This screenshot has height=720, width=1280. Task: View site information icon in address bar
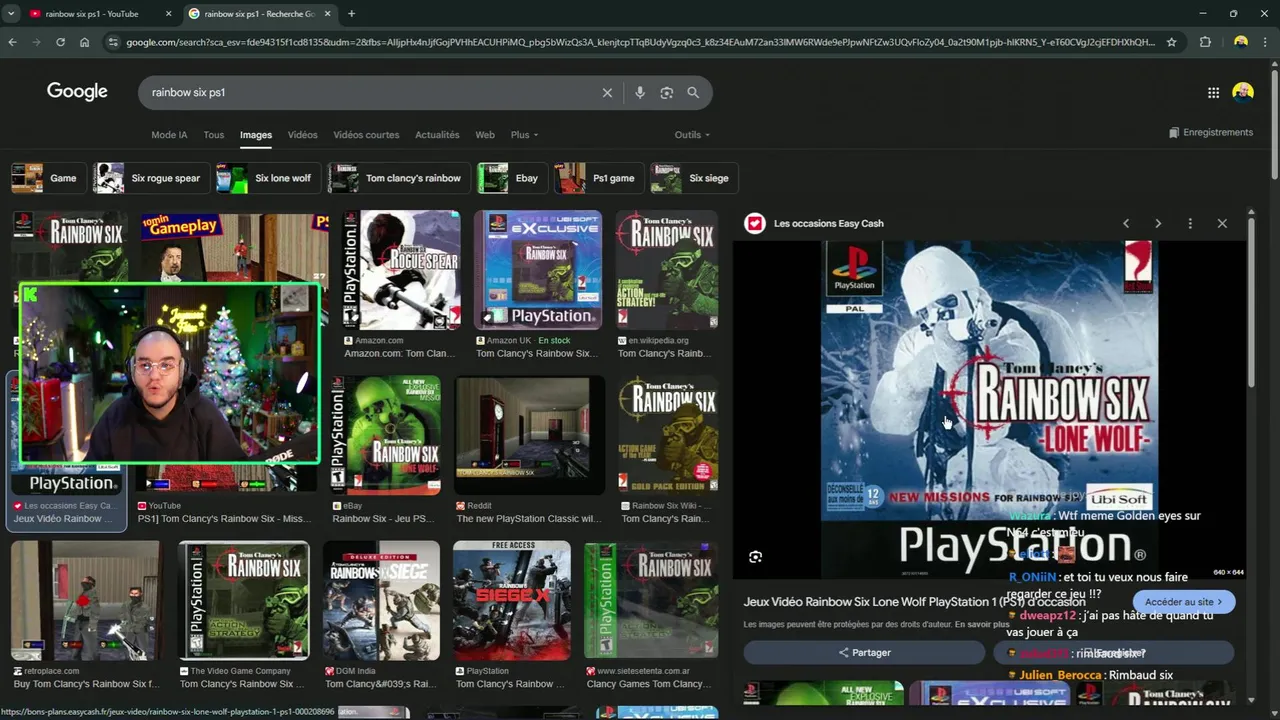click(113, 42)
